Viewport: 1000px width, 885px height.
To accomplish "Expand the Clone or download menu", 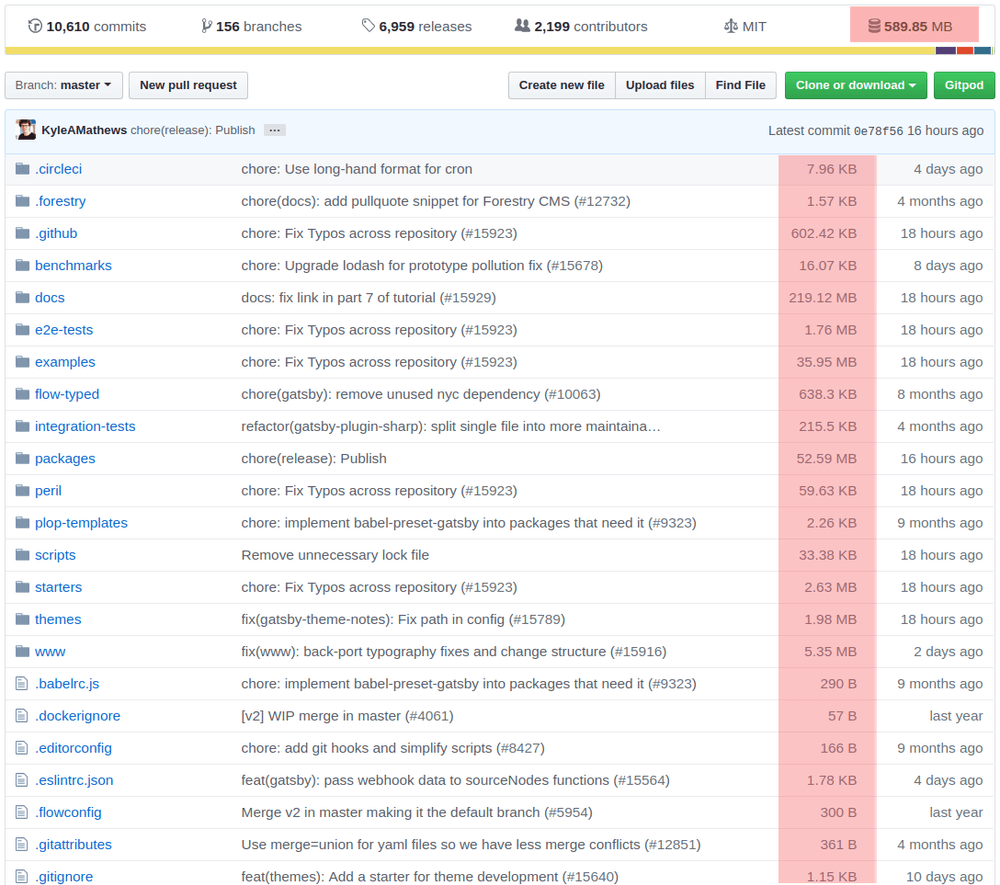I will coord(855,85).
